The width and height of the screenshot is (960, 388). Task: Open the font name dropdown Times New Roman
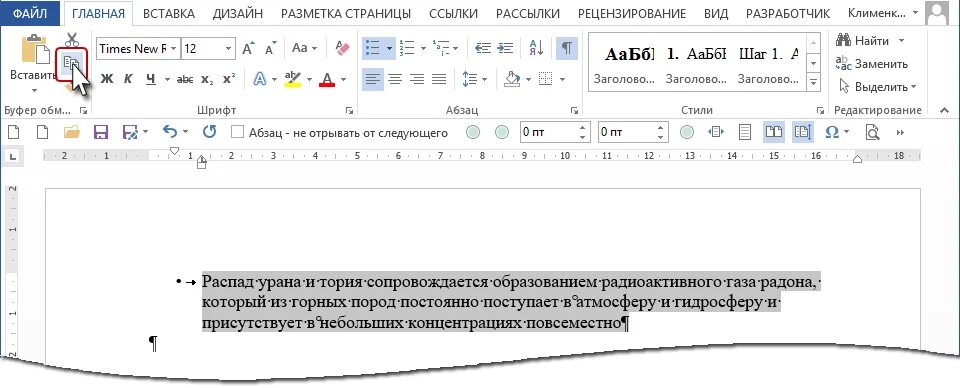click(x=174, y=48)
